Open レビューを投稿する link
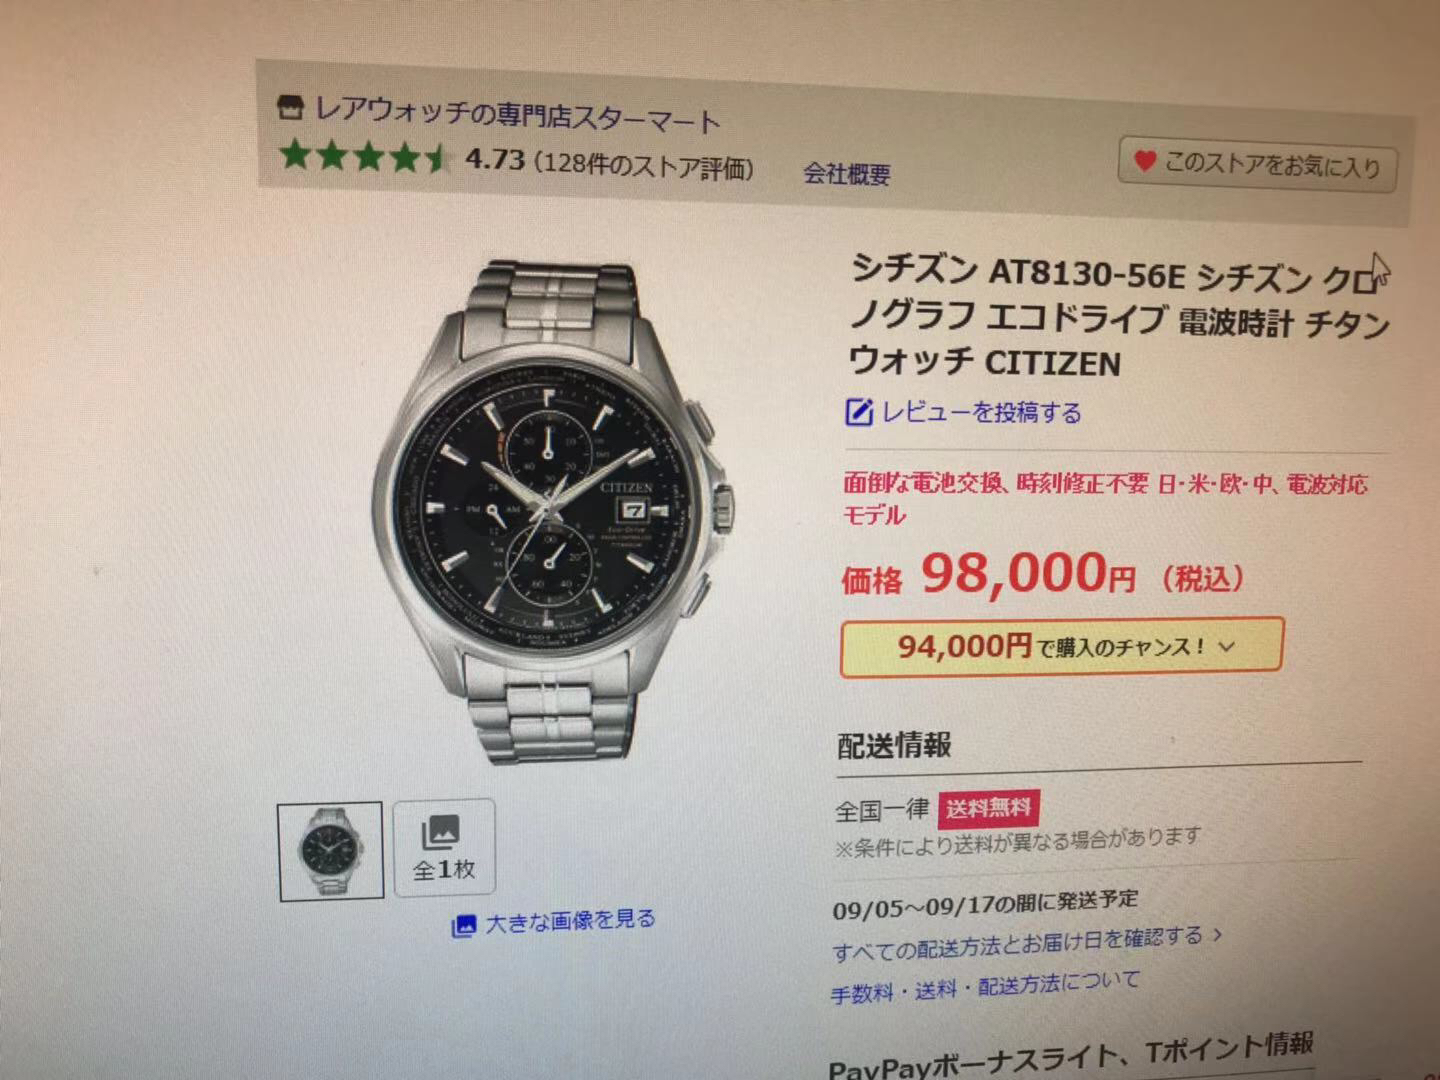 981,412
